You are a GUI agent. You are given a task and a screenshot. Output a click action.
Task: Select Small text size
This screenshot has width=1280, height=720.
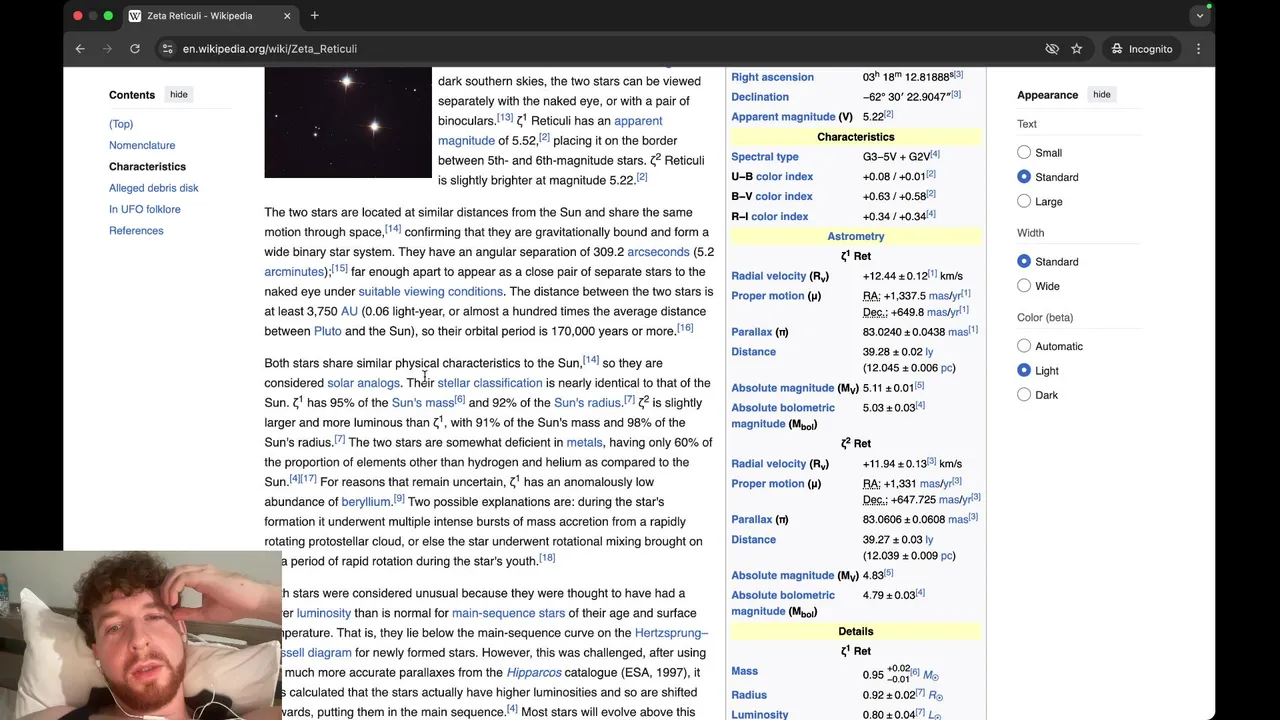click(1024, 152)
